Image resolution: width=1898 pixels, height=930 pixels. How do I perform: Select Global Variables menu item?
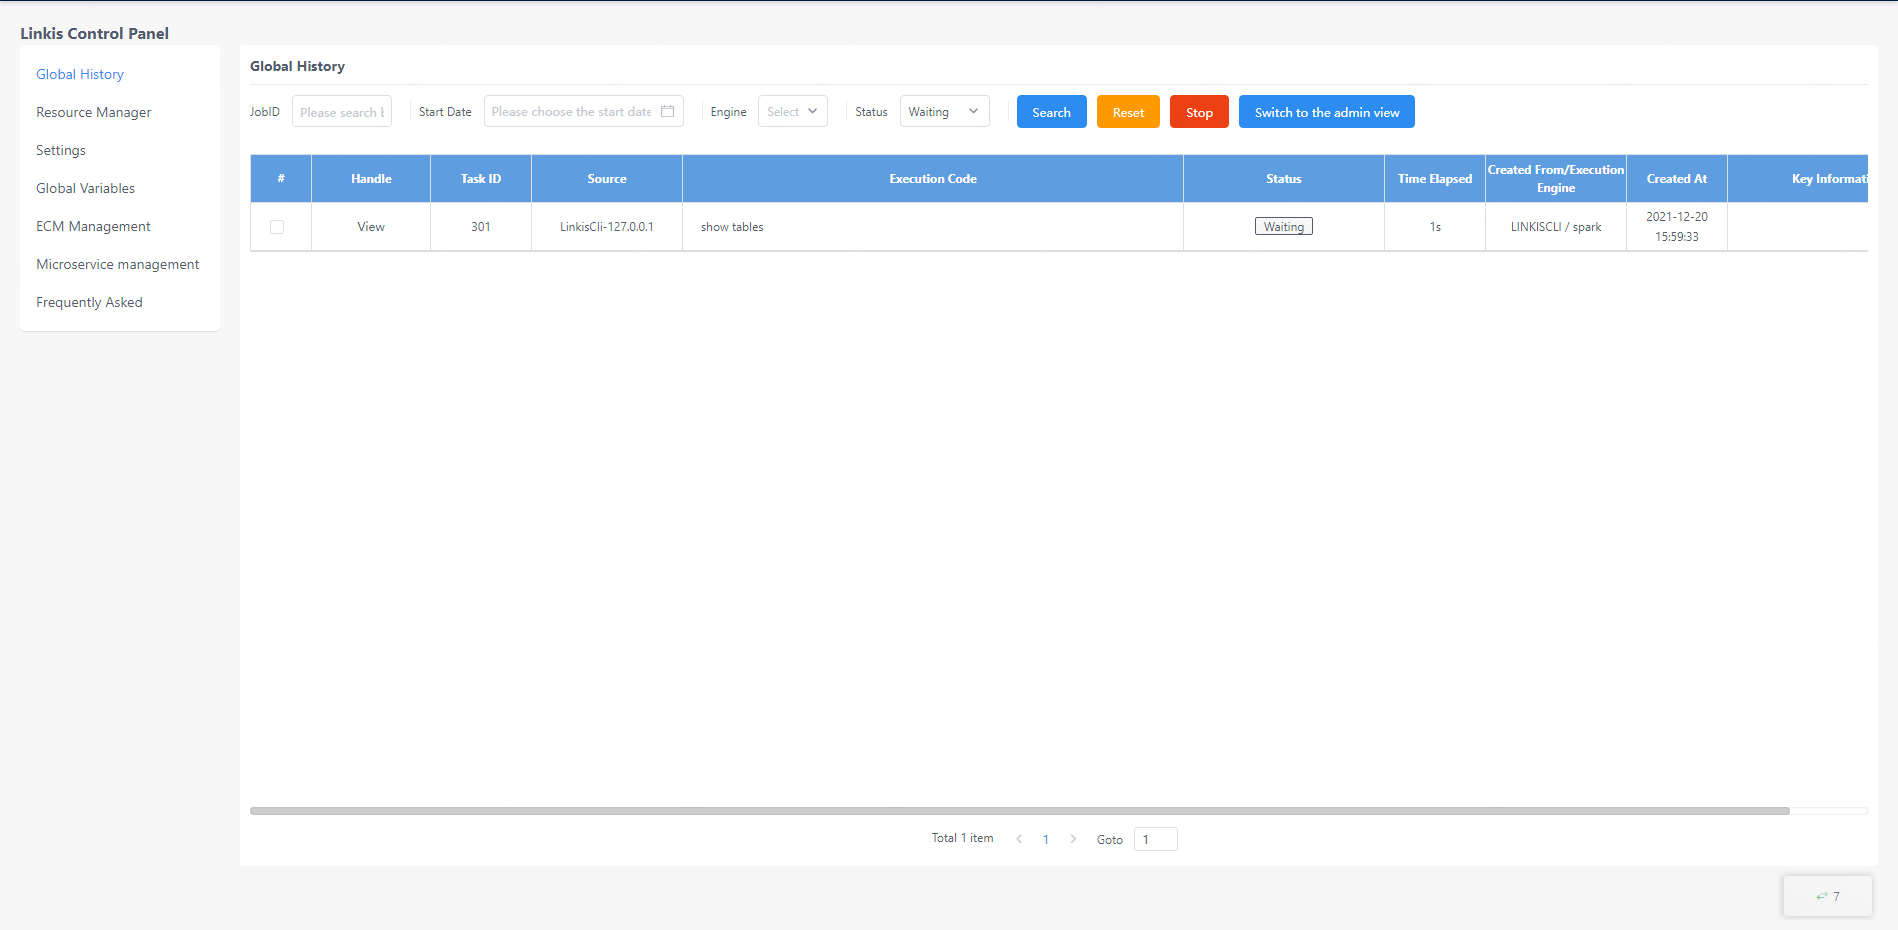tap(85, 188)
